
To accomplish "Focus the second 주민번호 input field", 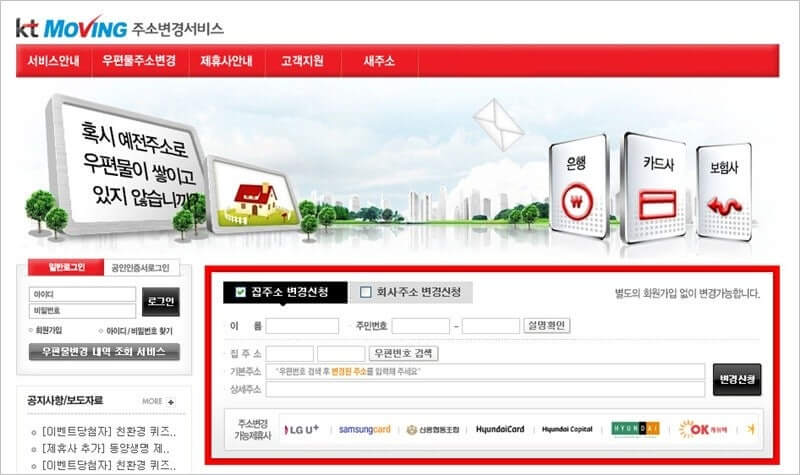I will (x=491, y=326).
